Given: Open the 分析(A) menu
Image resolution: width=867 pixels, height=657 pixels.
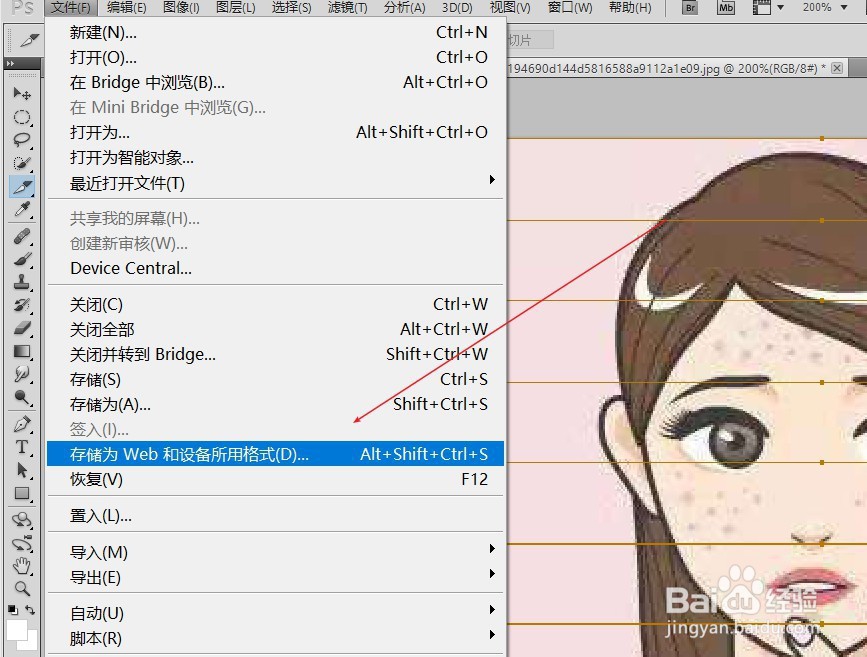Looking at the screenshot, I should pos(405,8).
